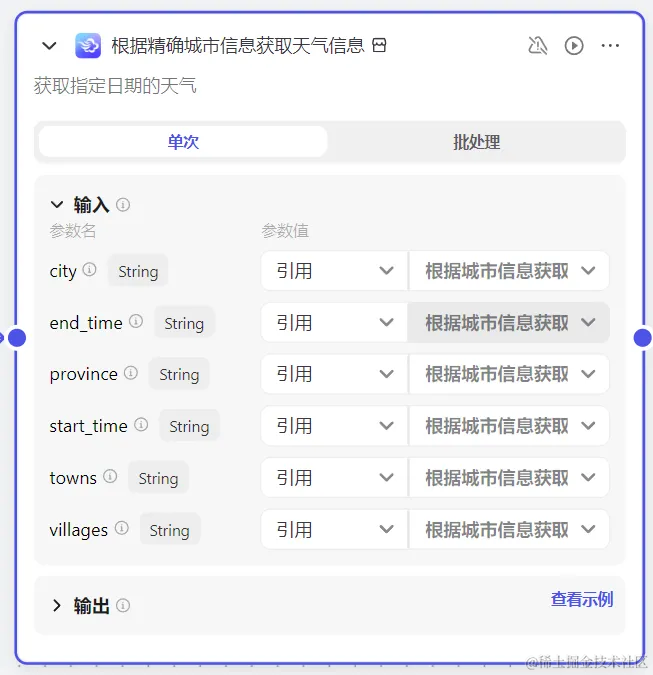Click the String type tag for province
The width and height of the screenshot is (653, 675).
(179, 374)
